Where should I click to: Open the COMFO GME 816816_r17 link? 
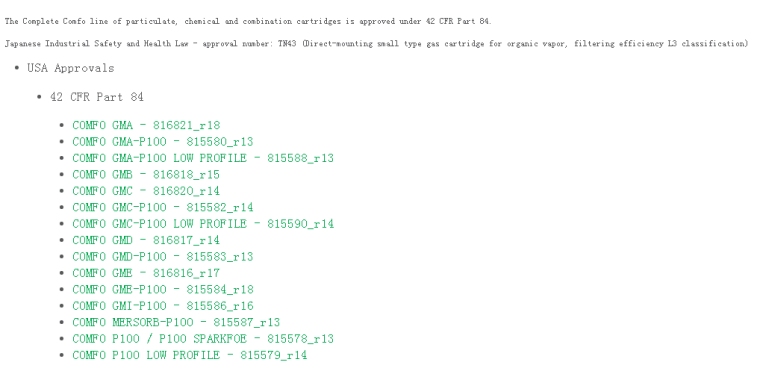coord(146,273)
